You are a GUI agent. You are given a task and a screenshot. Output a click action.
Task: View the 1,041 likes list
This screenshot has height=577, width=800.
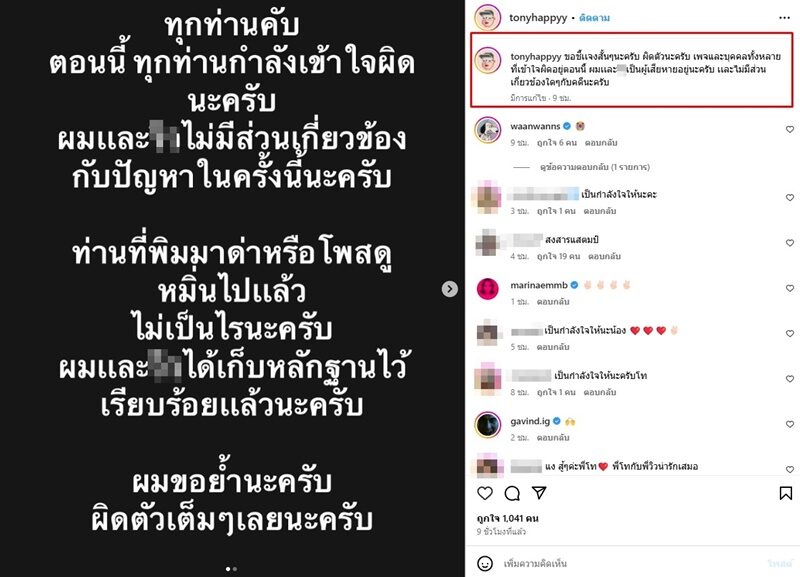pos(508,518)
